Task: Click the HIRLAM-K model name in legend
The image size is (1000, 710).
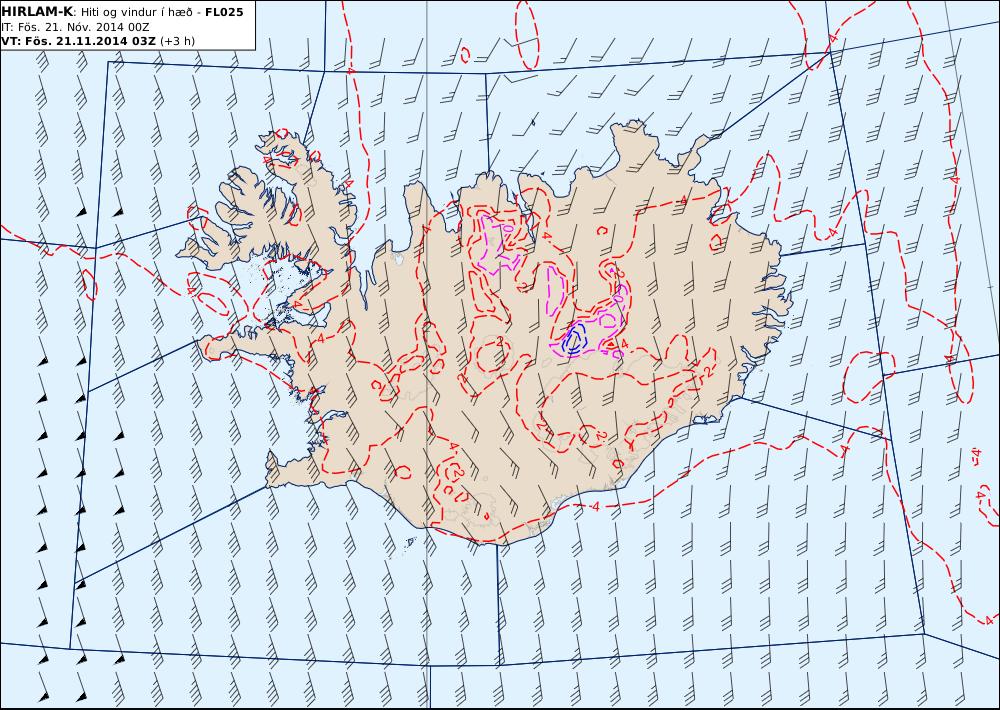Action: (x=38, y=11)
